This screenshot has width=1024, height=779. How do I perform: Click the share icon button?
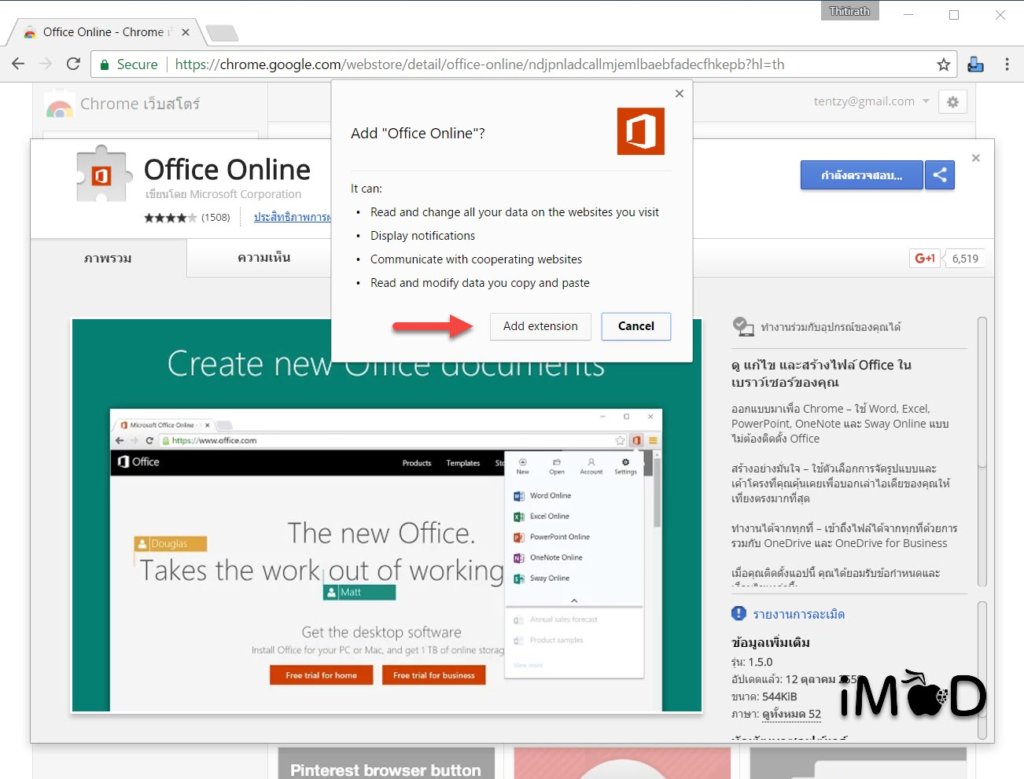coord(940,175)
